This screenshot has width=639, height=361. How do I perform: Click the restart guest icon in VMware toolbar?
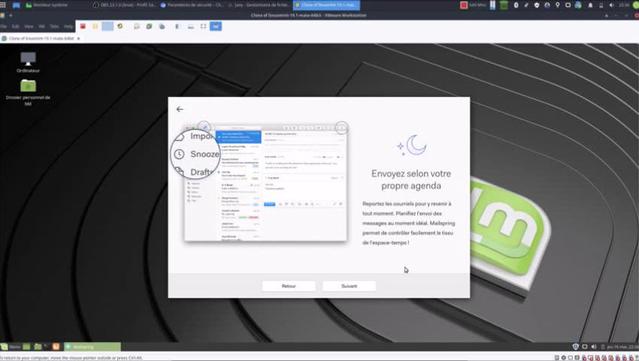pyautogui.click(x=120, y=26)
